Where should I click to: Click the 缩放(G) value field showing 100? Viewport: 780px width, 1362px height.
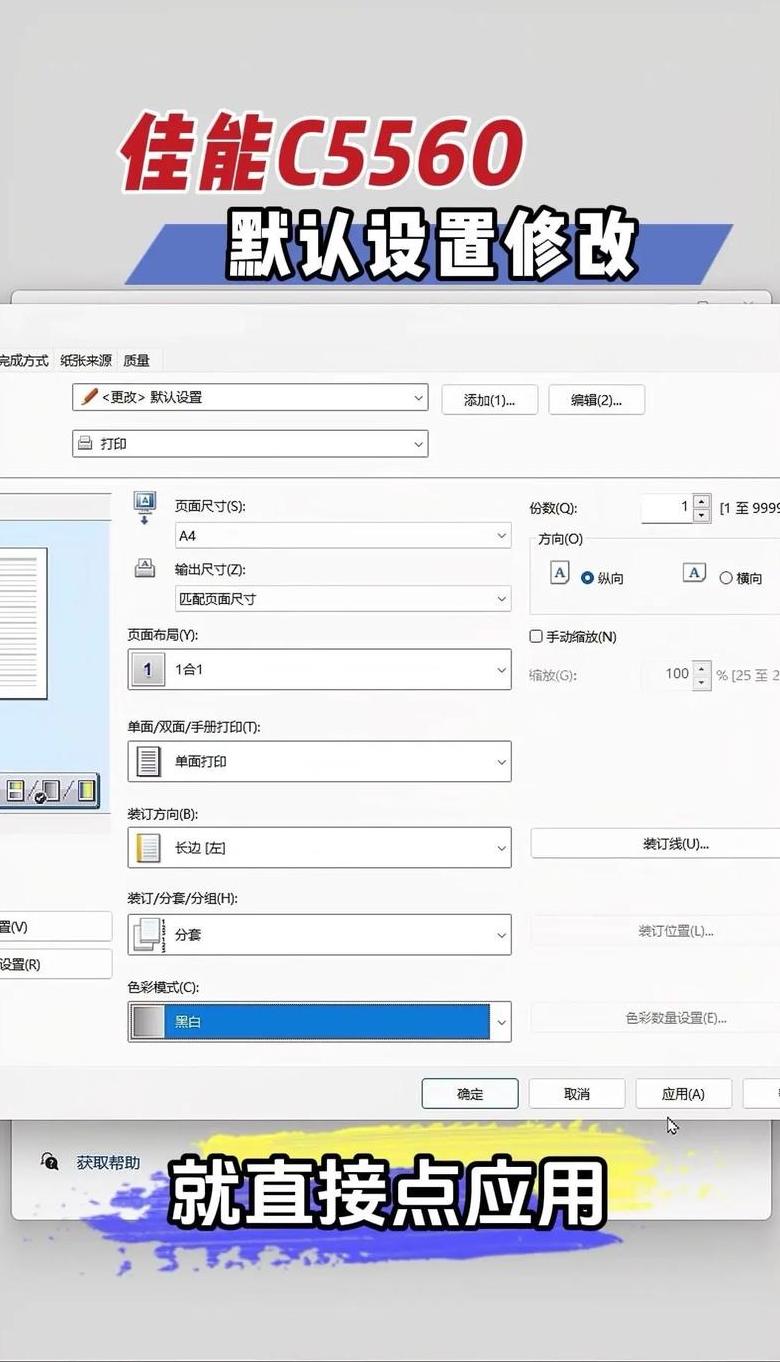(666, 674)
